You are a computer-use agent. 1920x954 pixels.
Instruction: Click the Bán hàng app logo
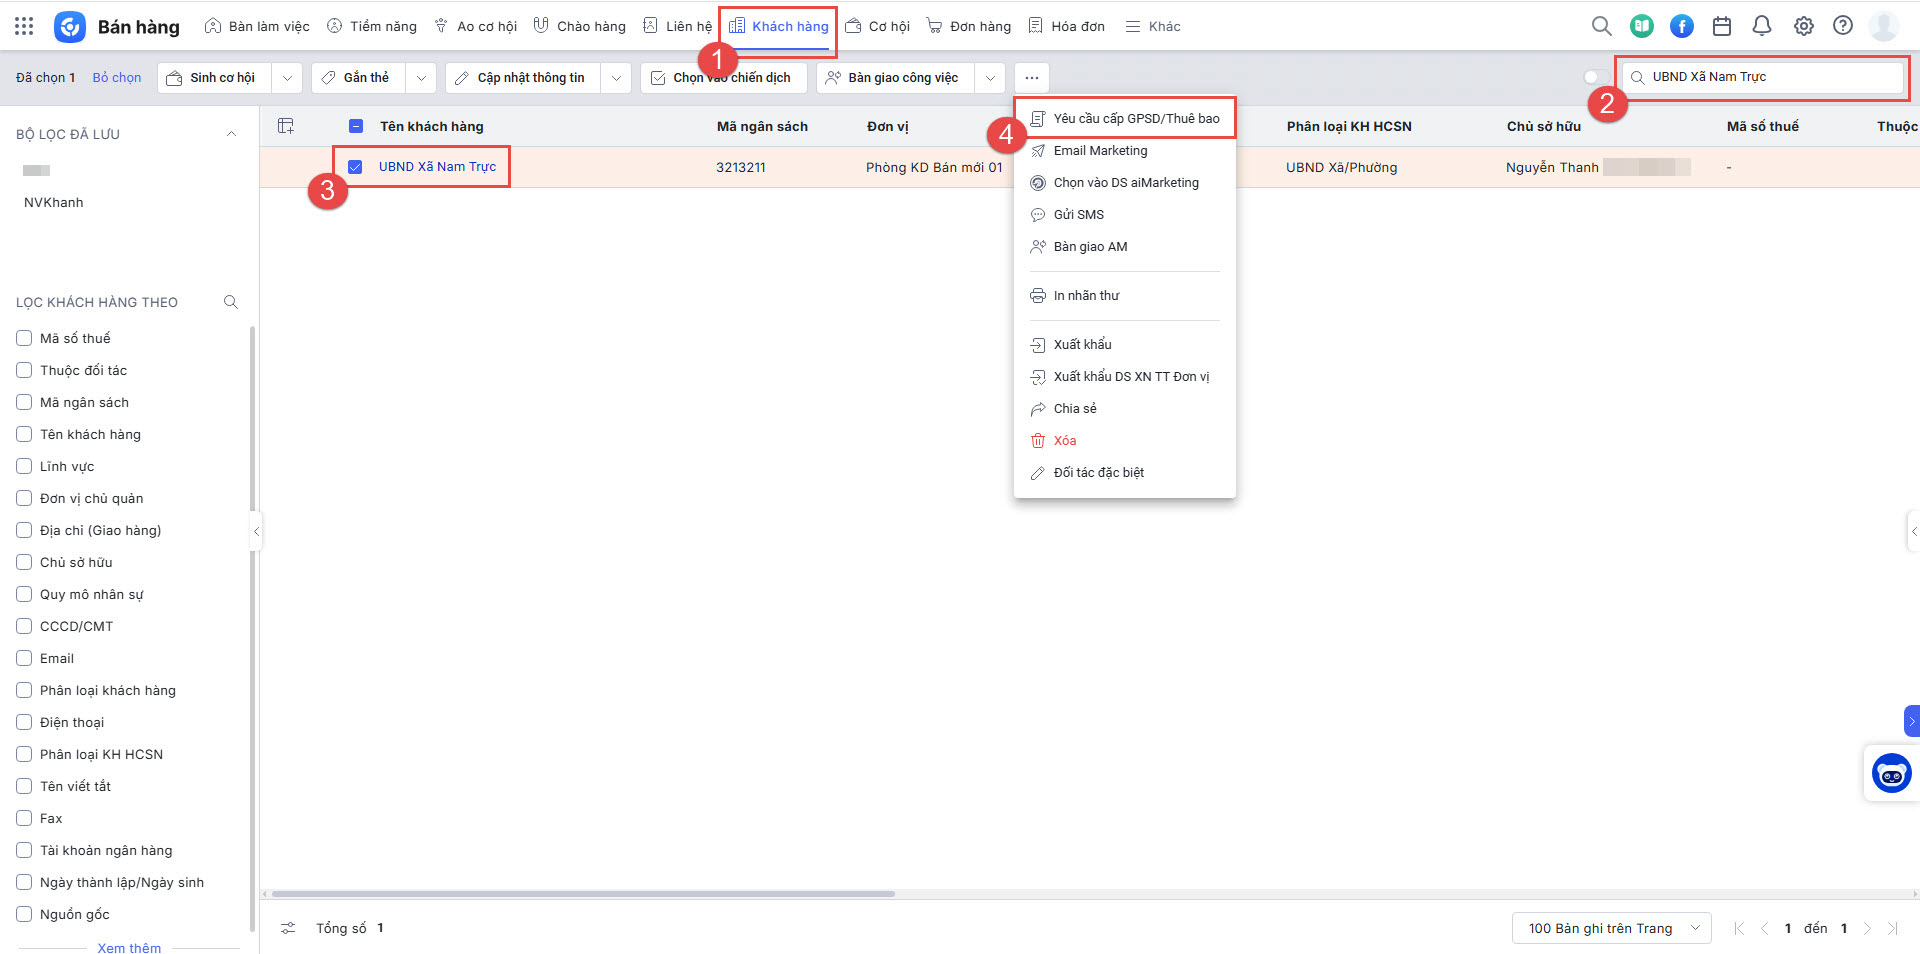[x=70, y=27]
